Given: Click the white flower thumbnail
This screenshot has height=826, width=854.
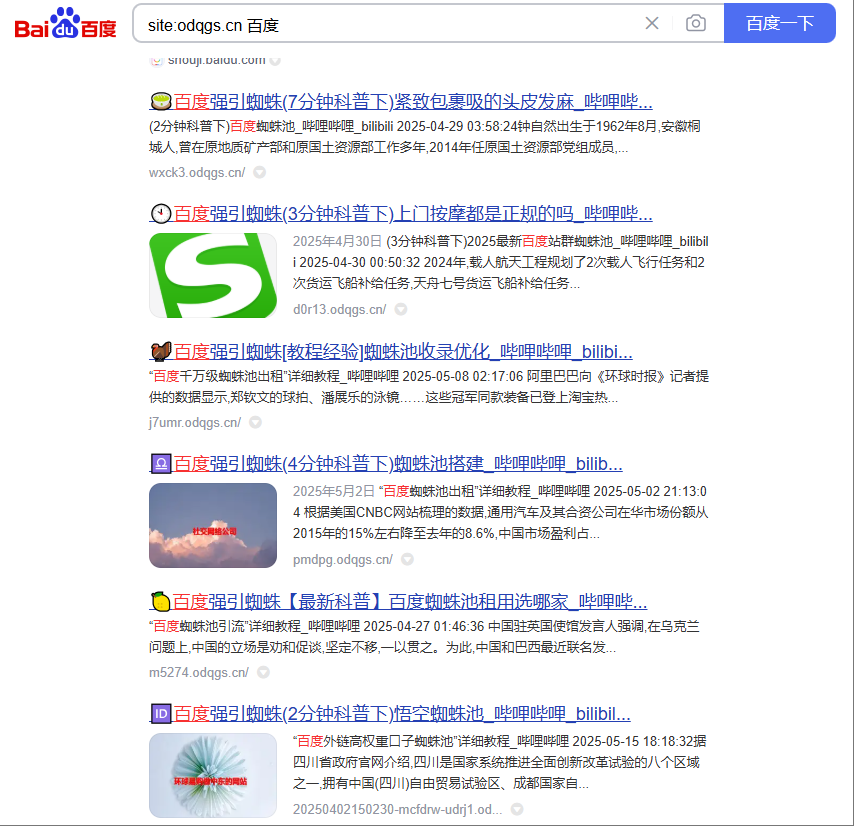Looking at the screenshot, I should pos(213,775).
